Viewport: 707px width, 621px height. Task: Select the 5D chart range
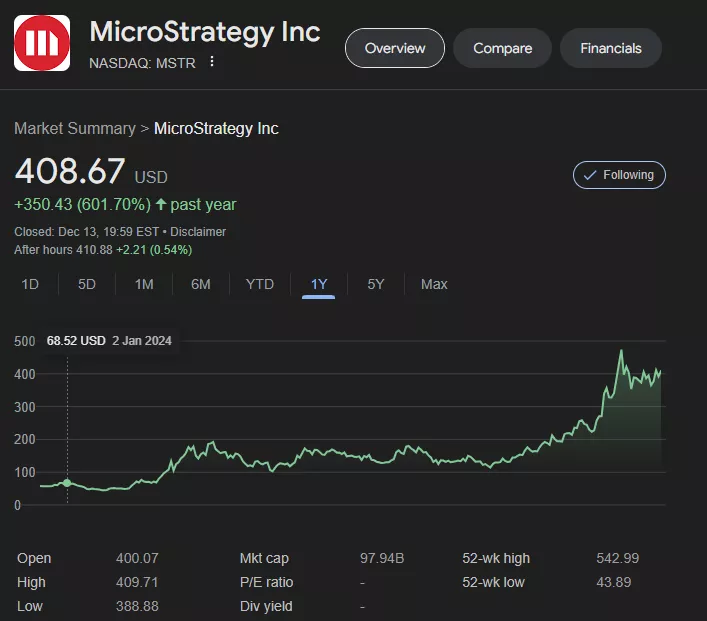87,284
